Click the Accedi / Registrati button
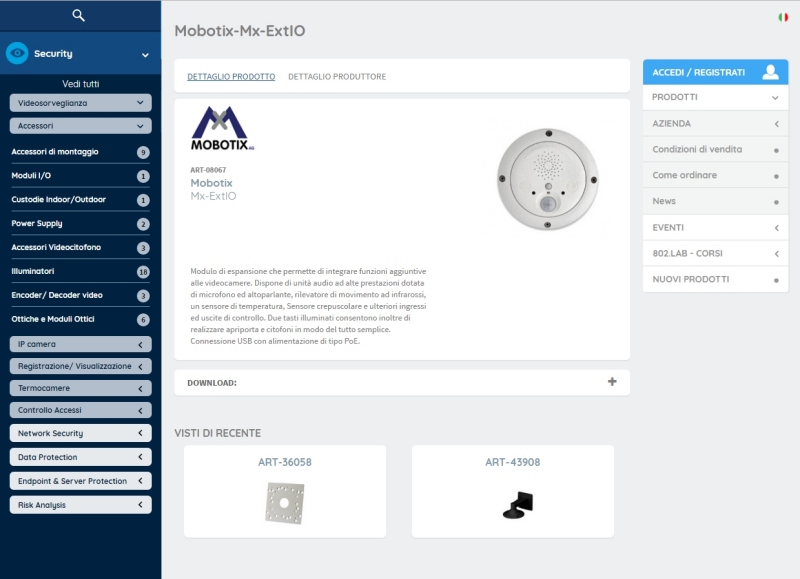The image size is (800, 579). tap(715, 72)
